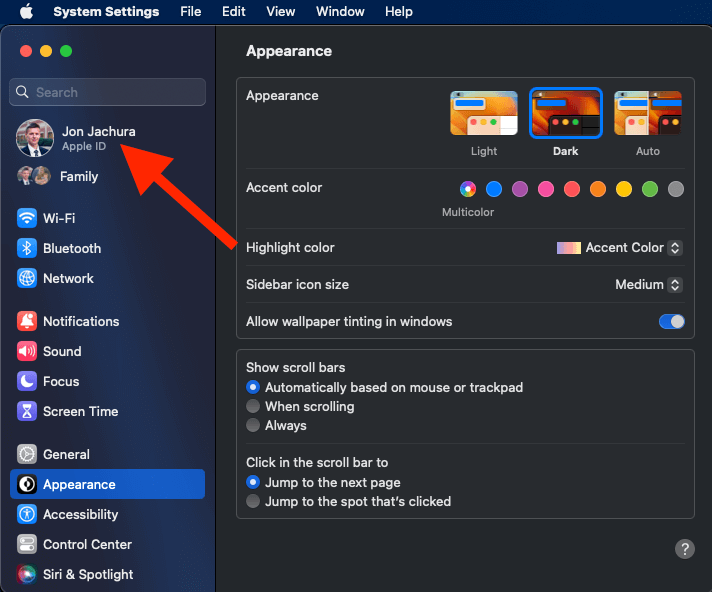
Task: Pick the purple accent color
Action: pyautogui.click(x=520, y=189)
